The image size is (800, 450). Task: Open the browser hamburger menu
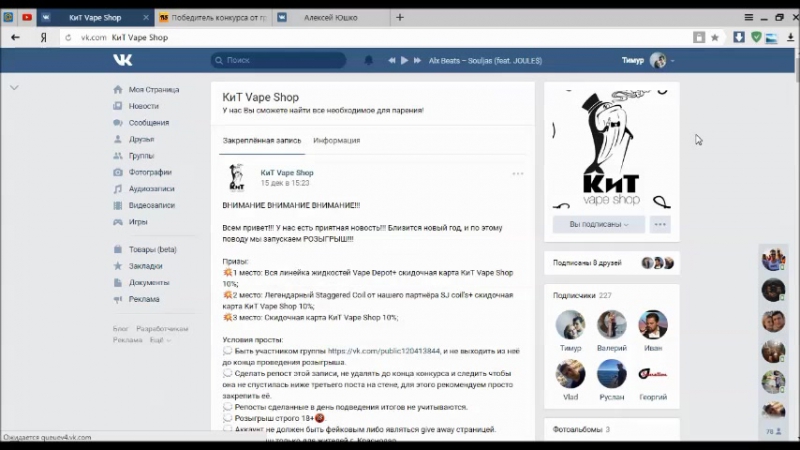click(748, 17)
